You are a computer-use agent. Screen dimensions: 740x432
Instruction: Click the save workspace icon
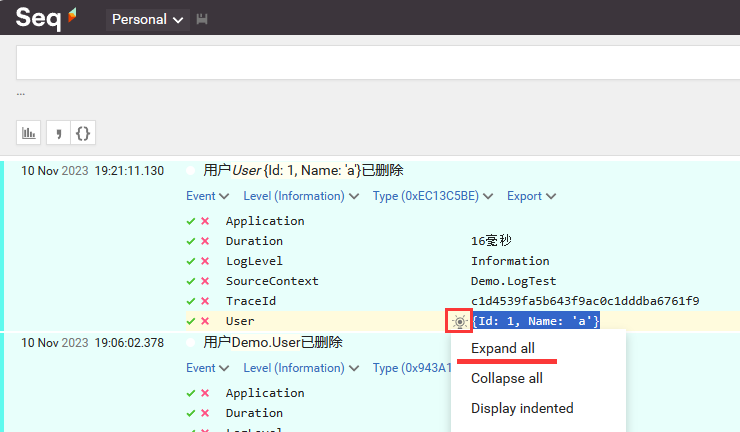(x=202, y=19)
